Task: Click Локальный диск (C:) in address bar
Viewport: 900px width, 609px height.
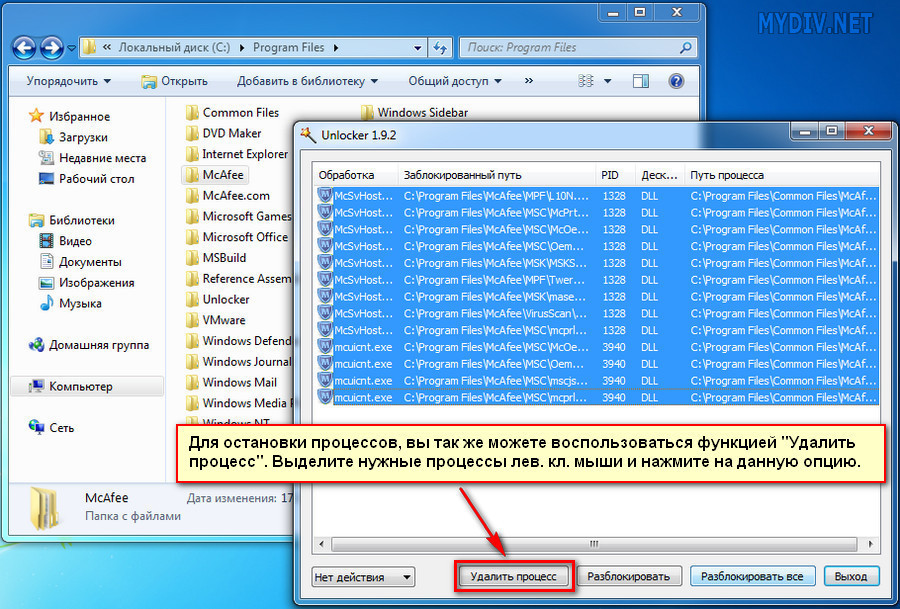Action: pos(174,48)
